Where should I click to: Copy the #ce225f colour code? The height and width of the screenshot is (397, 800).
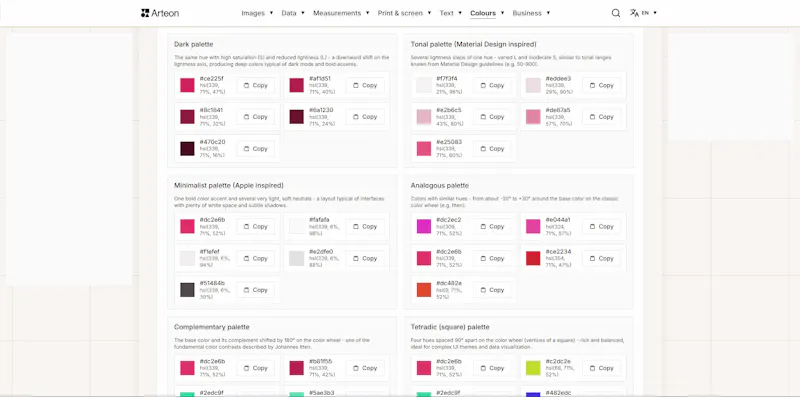point(256,85)
